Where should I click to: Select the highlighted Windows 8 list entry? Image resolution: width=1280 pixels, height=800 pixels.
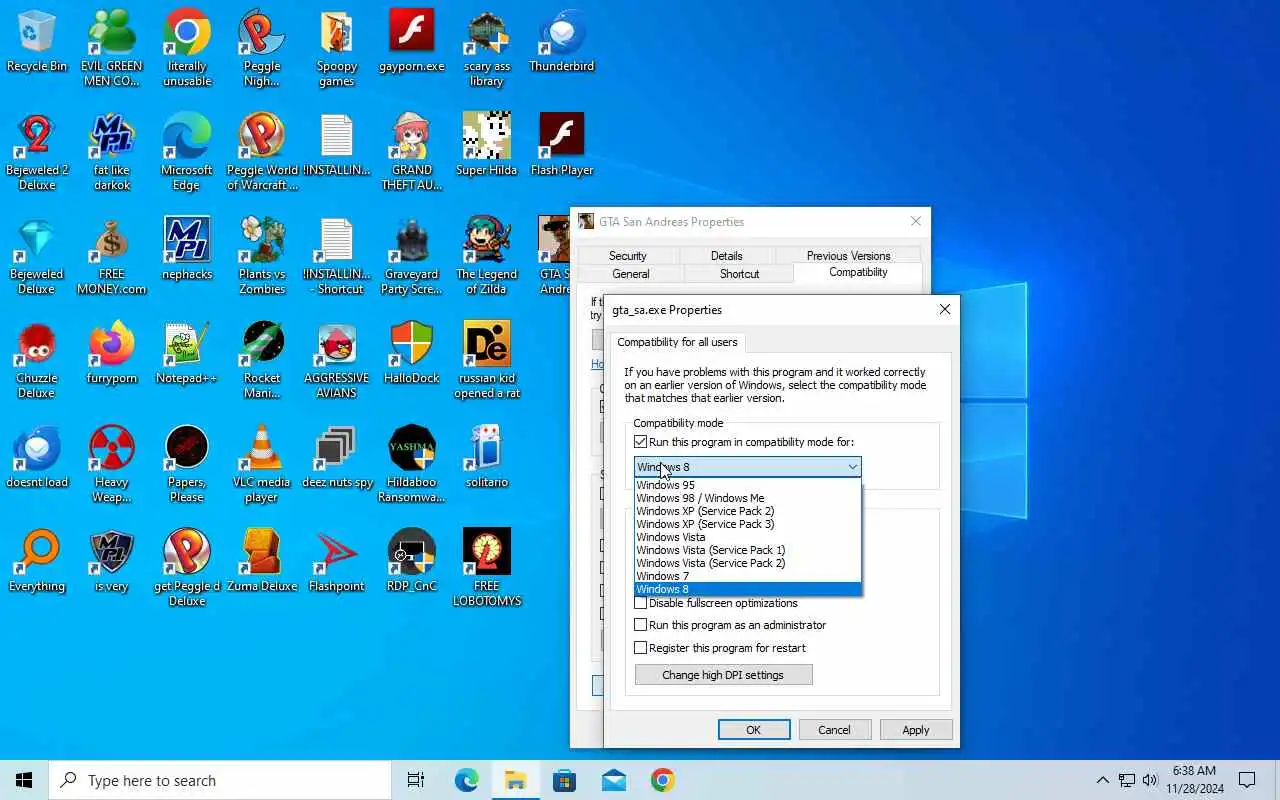coord(747,589)
